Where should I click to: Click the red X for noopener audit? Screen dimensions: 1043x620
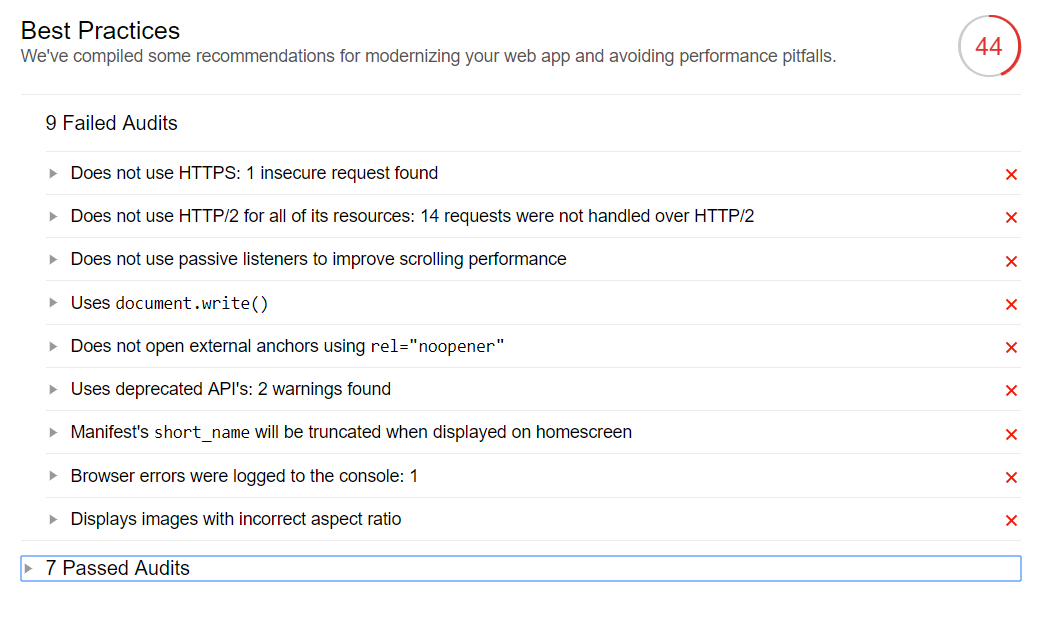[x=1011, y=348]
